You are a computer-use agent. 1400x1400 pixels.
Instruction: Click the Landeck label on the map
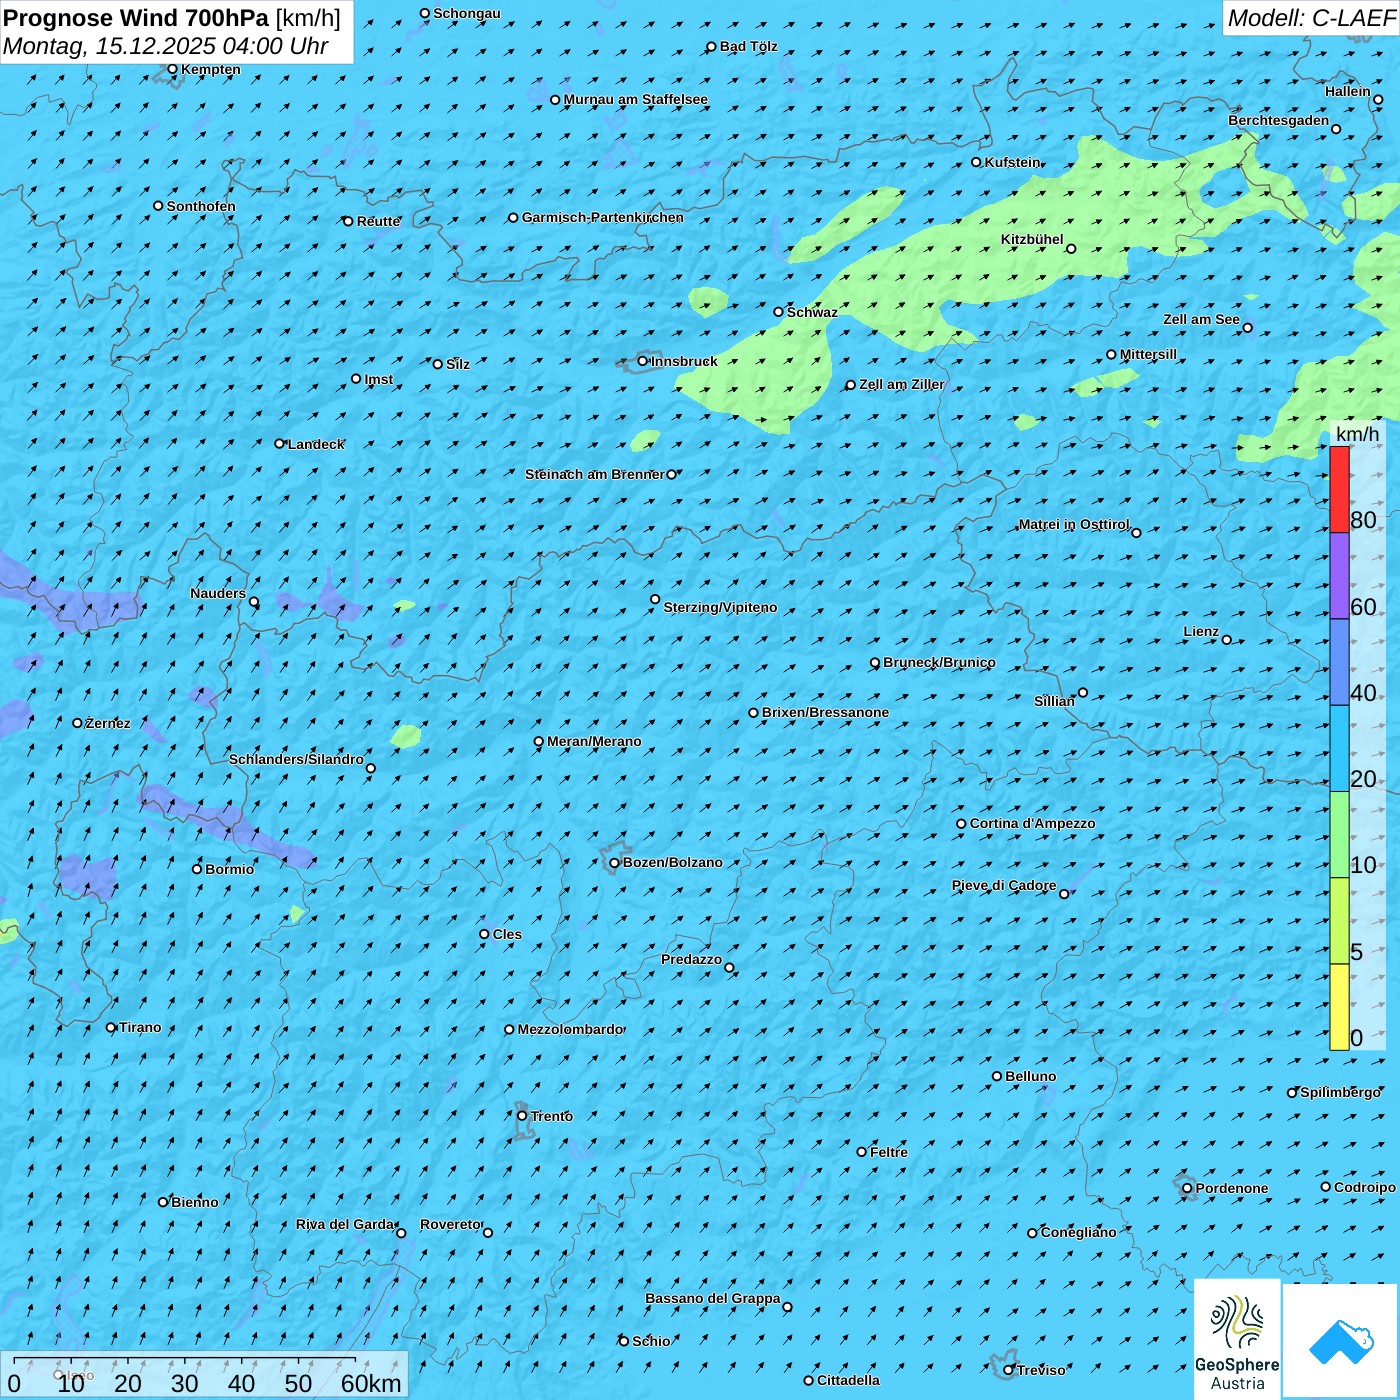click(316, 444)
